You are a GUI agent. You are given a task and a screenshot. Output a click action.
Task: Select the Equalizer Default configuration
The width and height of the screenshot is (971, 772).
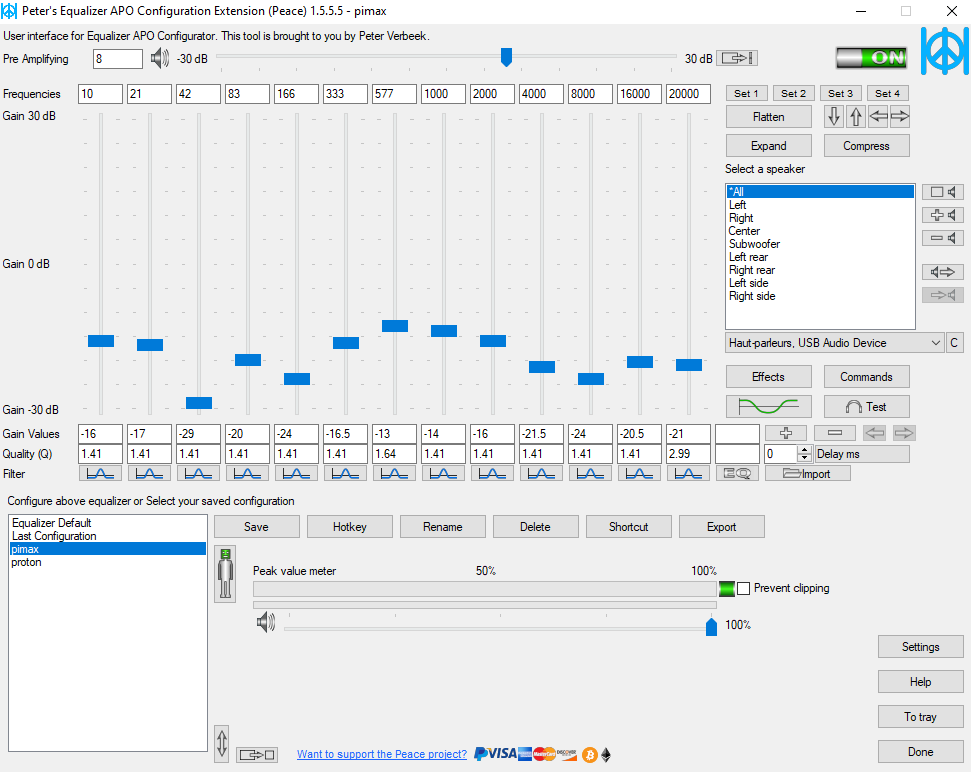pyautogui.click(x=108, y=523)
